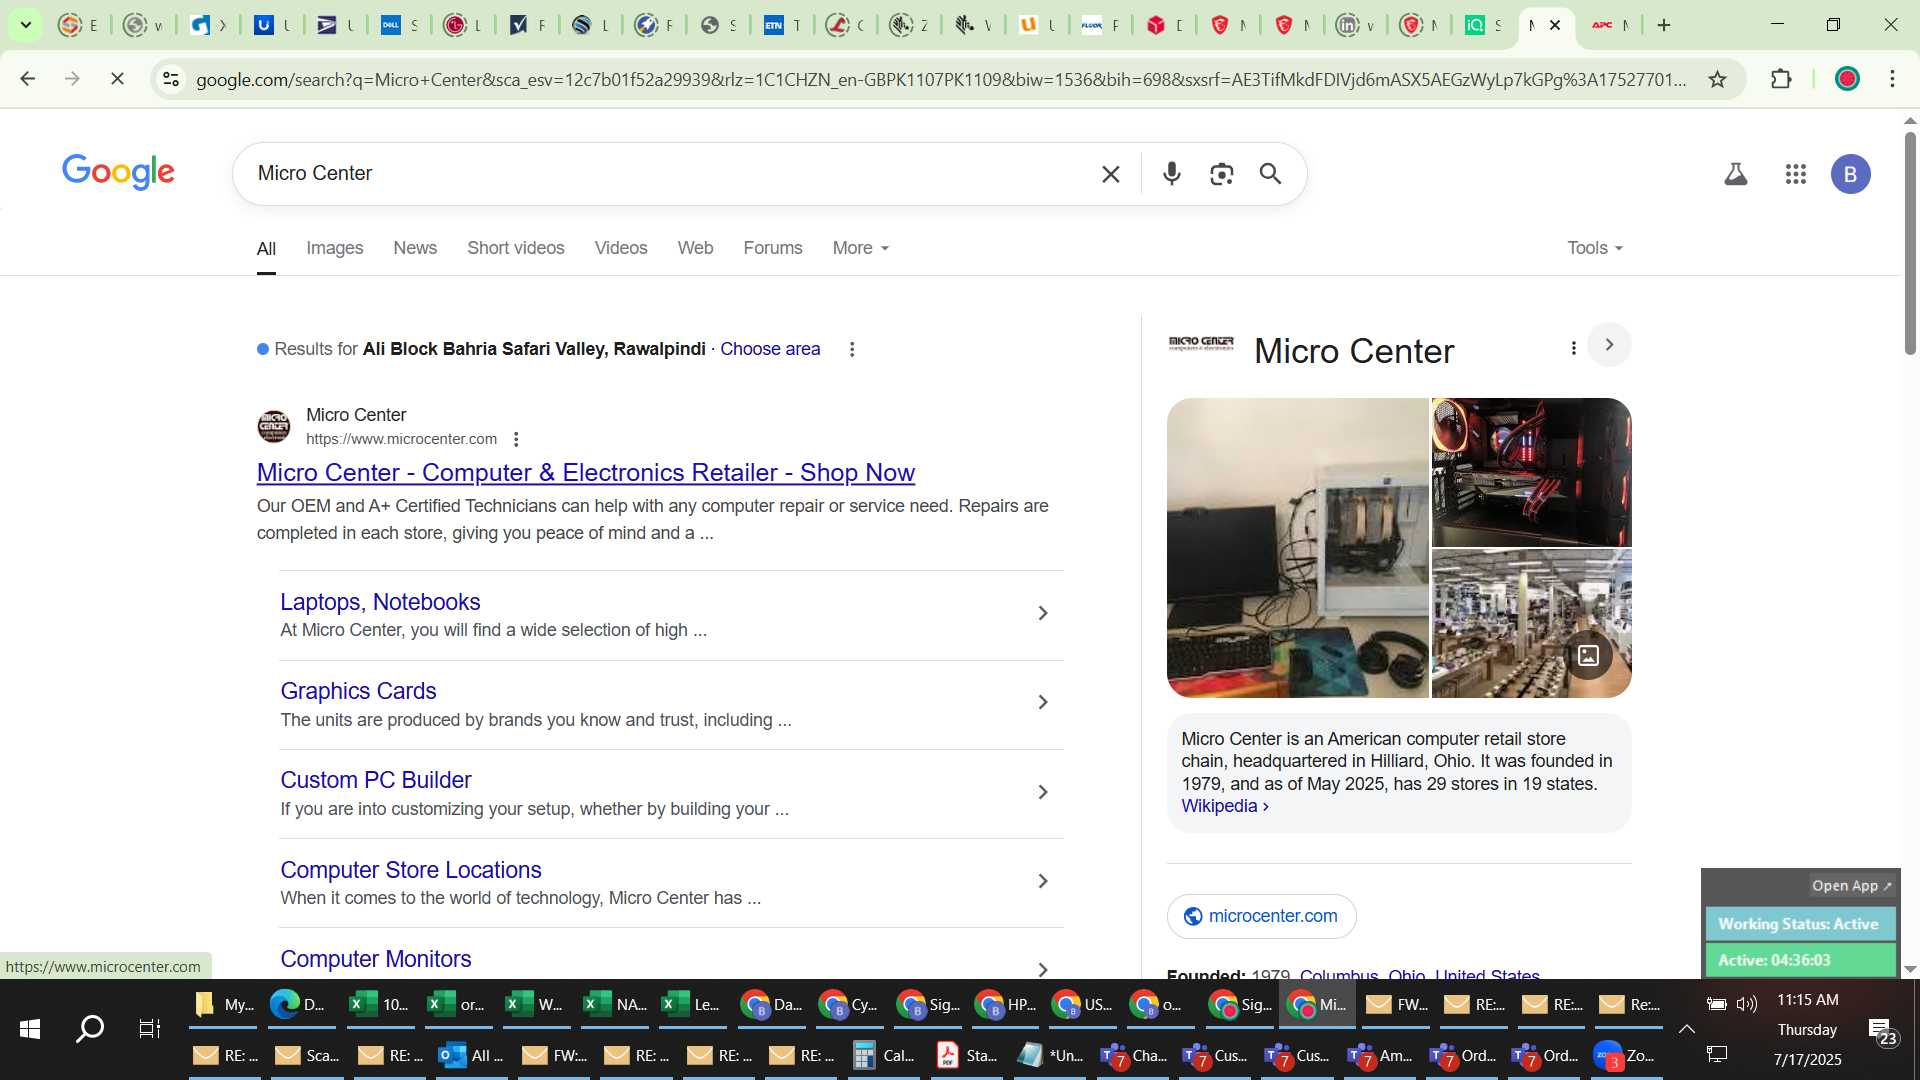This screenshot has width=1920, height=1080.
Task: Click the next arrow in Micro Center panel
Action: coord(1609,345)
